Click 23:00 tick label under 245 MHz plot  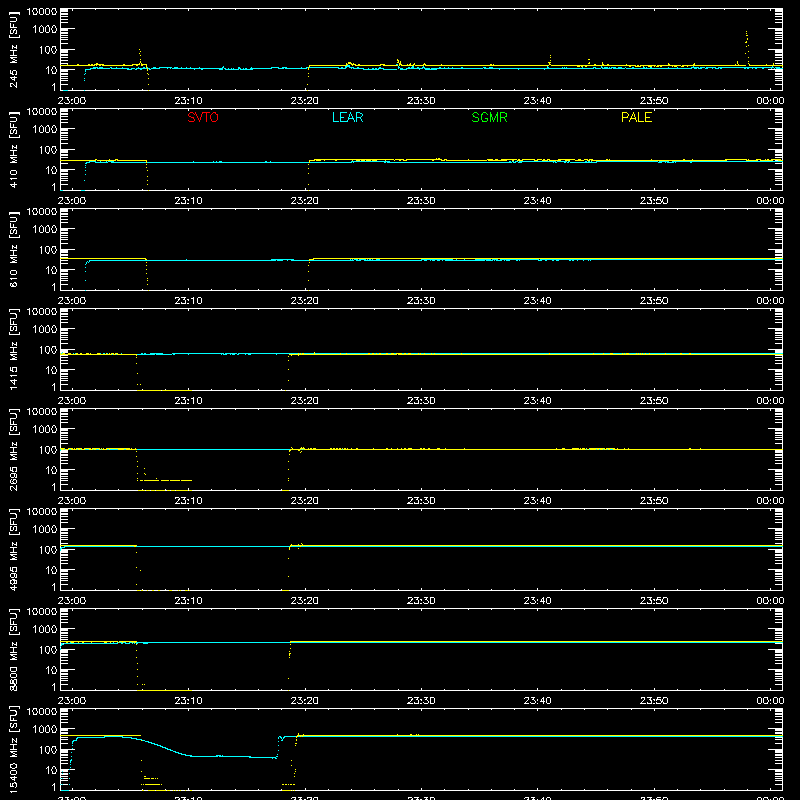point(72,101)
